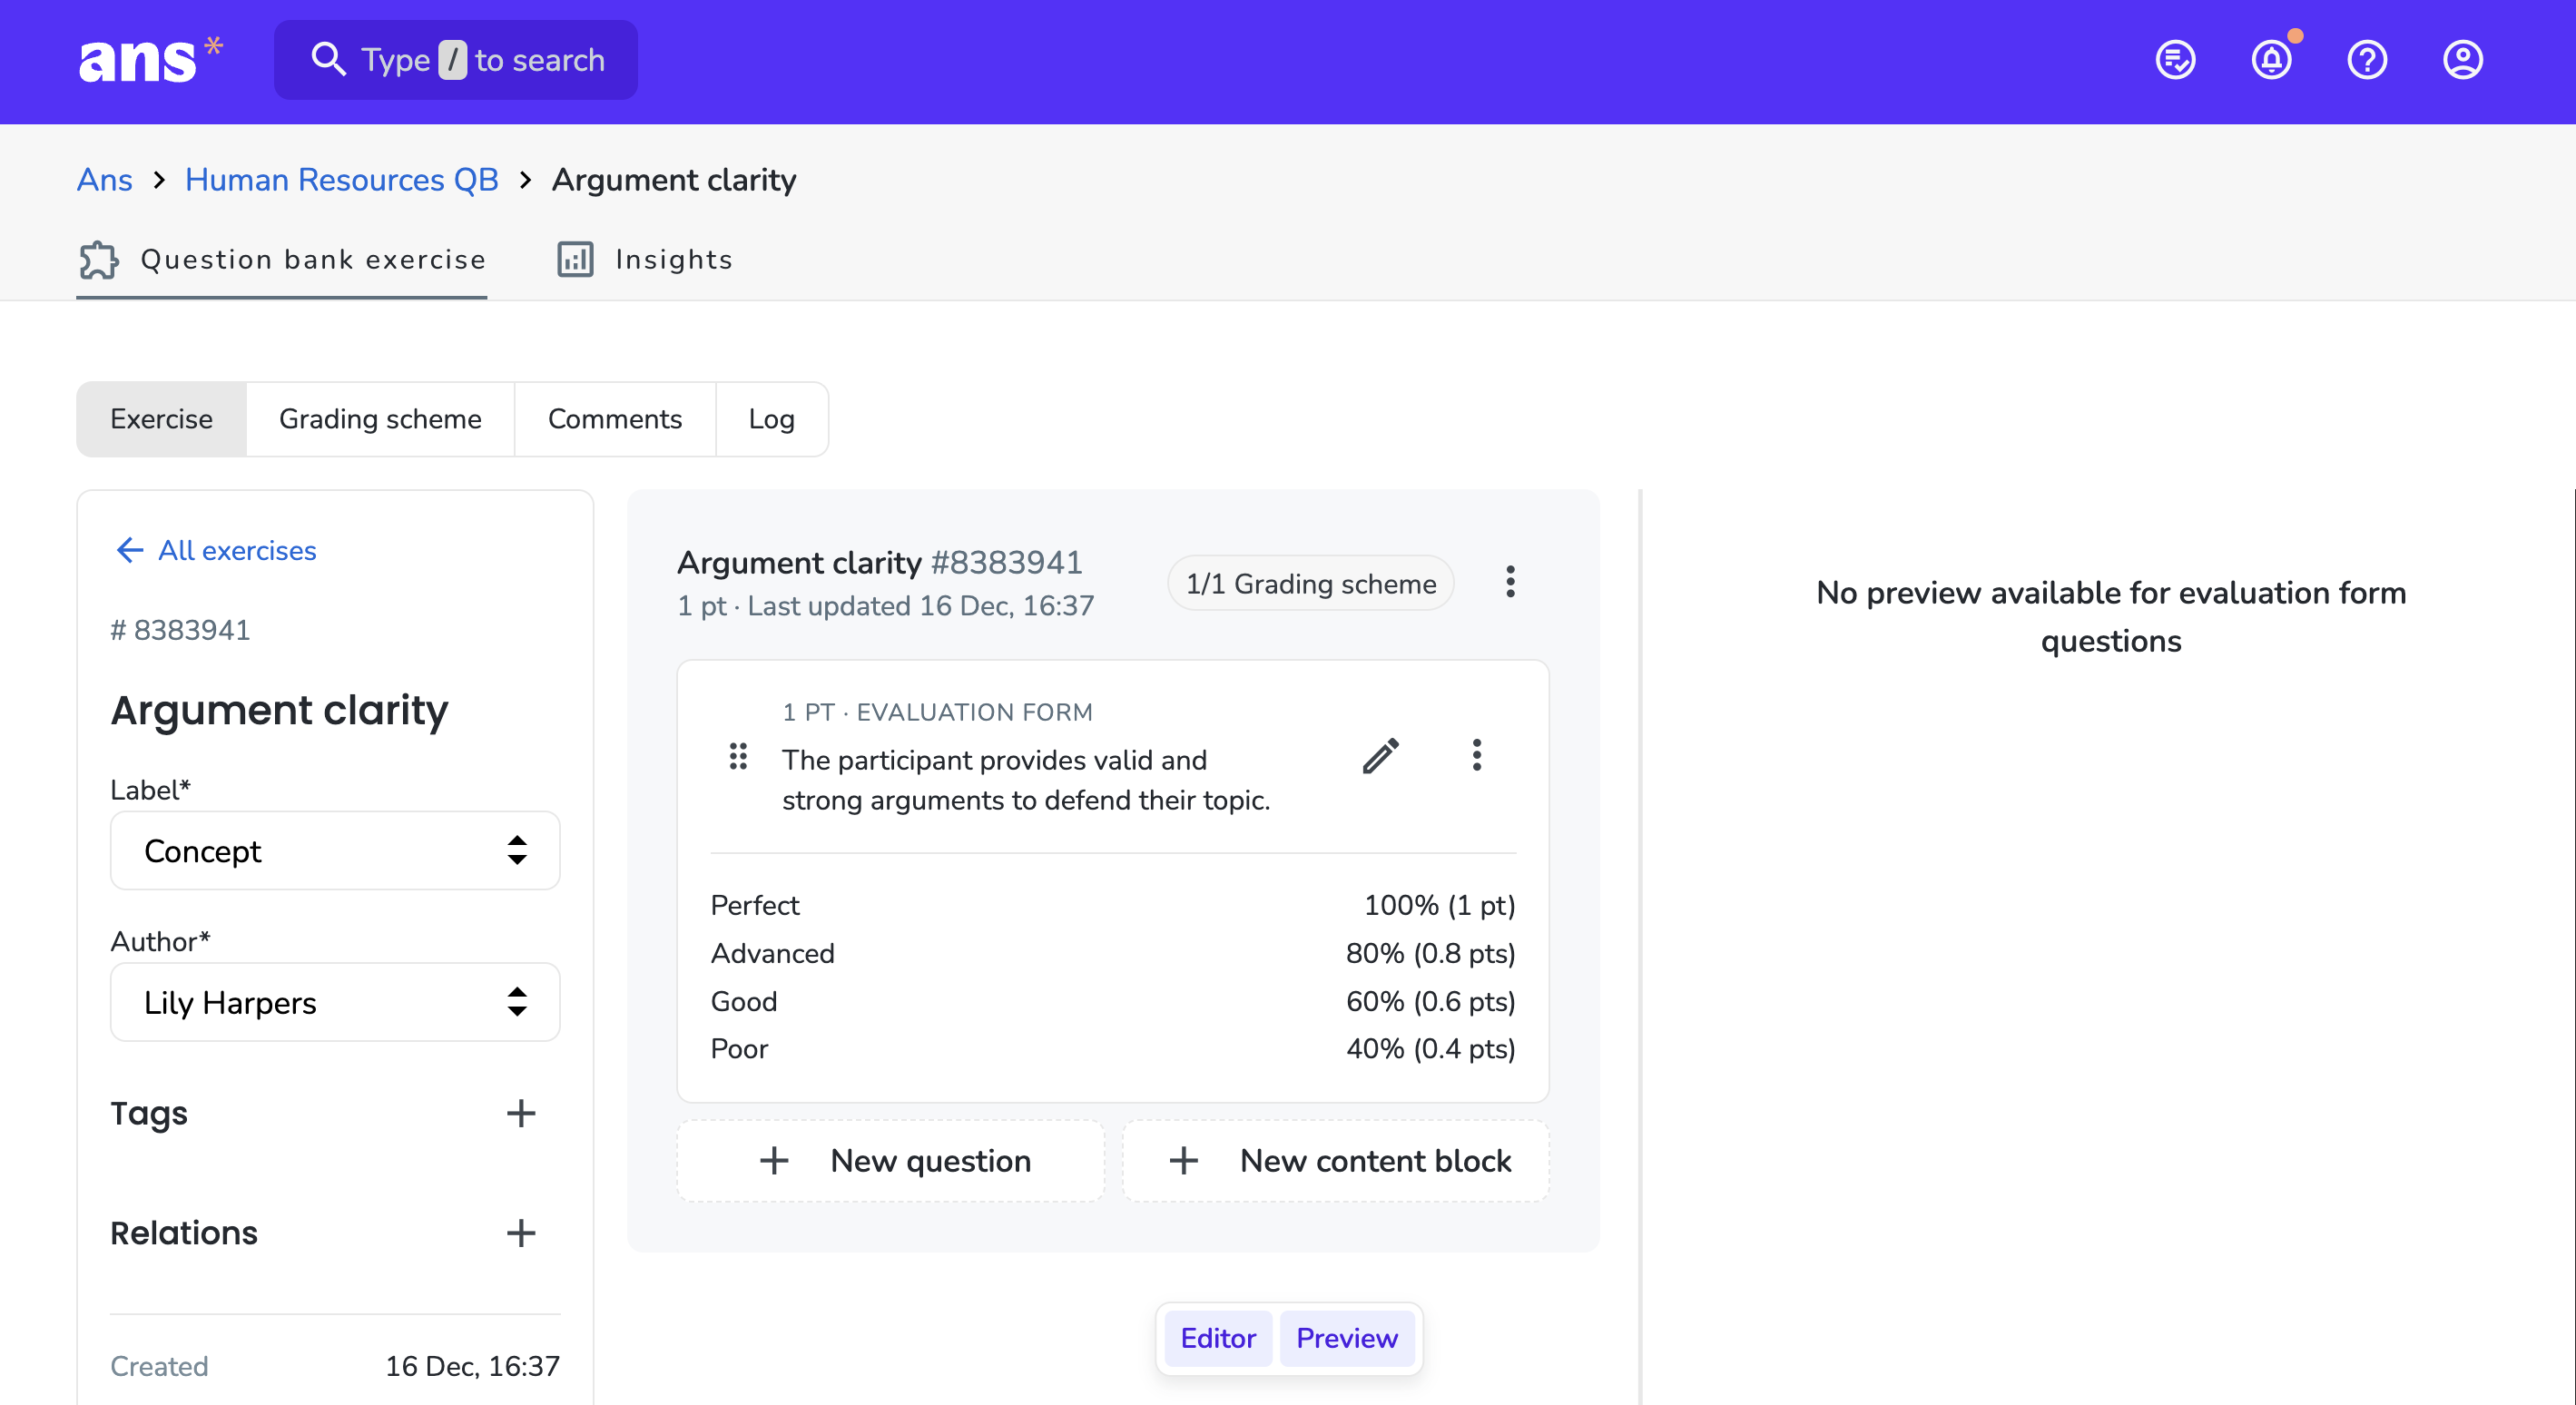2576x1405 pixels.
Task: Click the sidebar Argument clarity heading
Action: pos(279,710)
